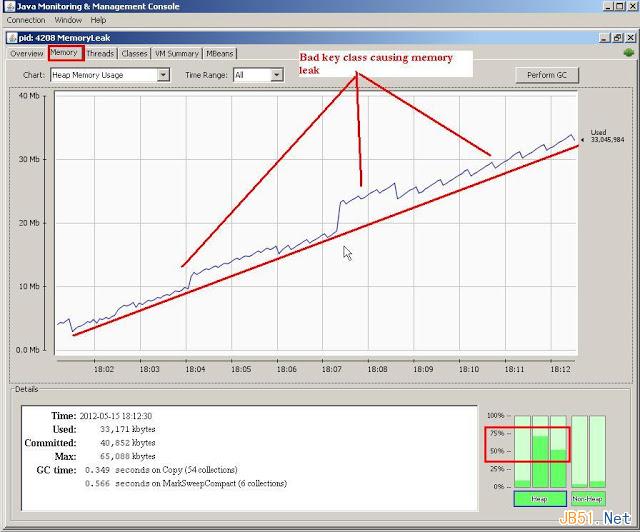Click the Committed 40,852 kbytes value

[128, 443]
